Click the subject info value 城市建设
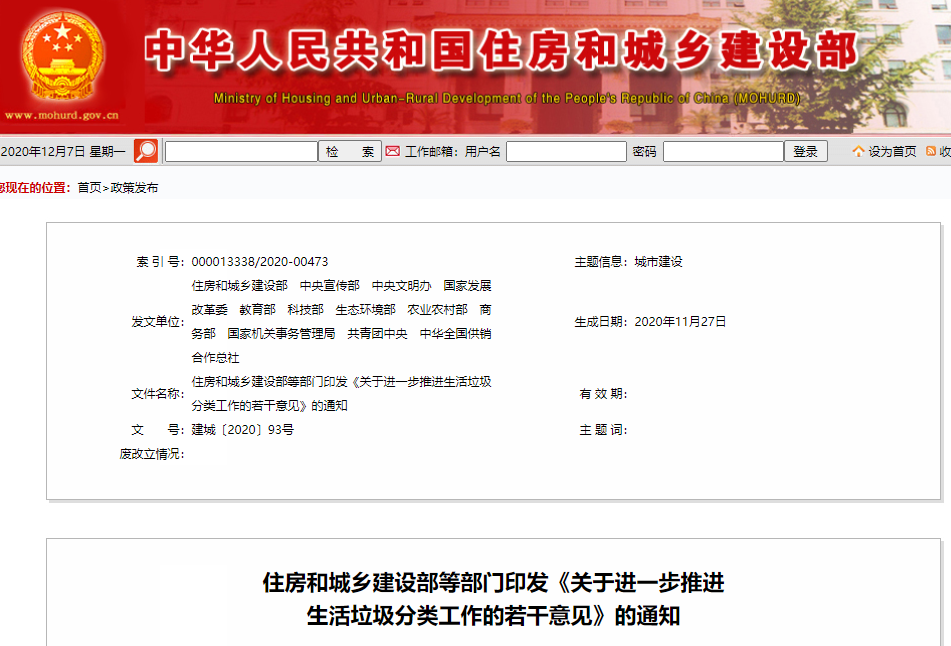 658,262
